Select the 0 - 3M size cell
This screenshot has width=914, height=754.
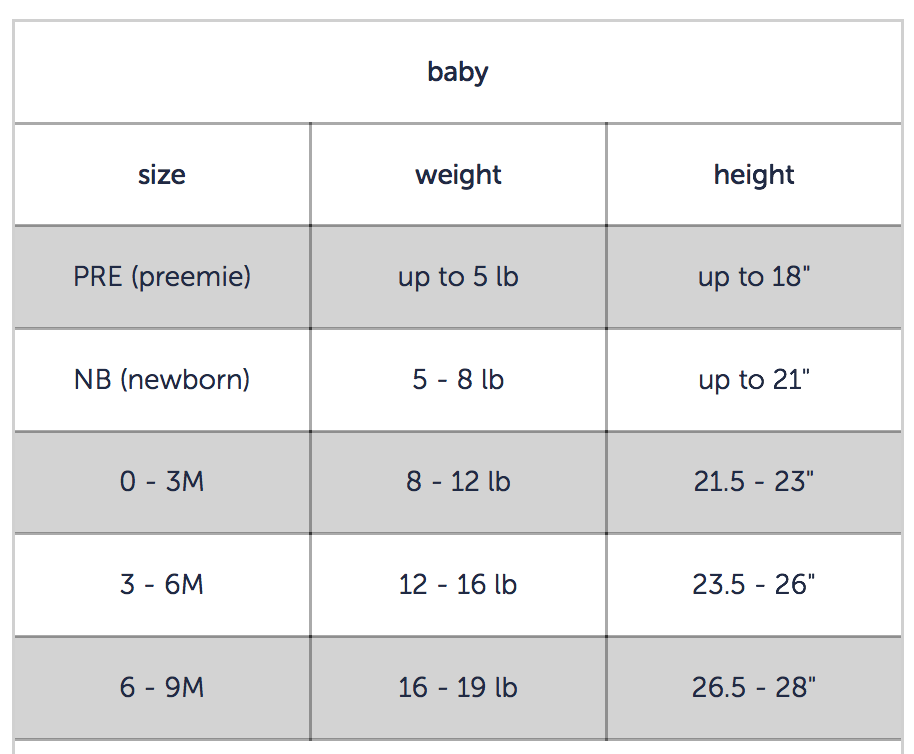(162, 482)
